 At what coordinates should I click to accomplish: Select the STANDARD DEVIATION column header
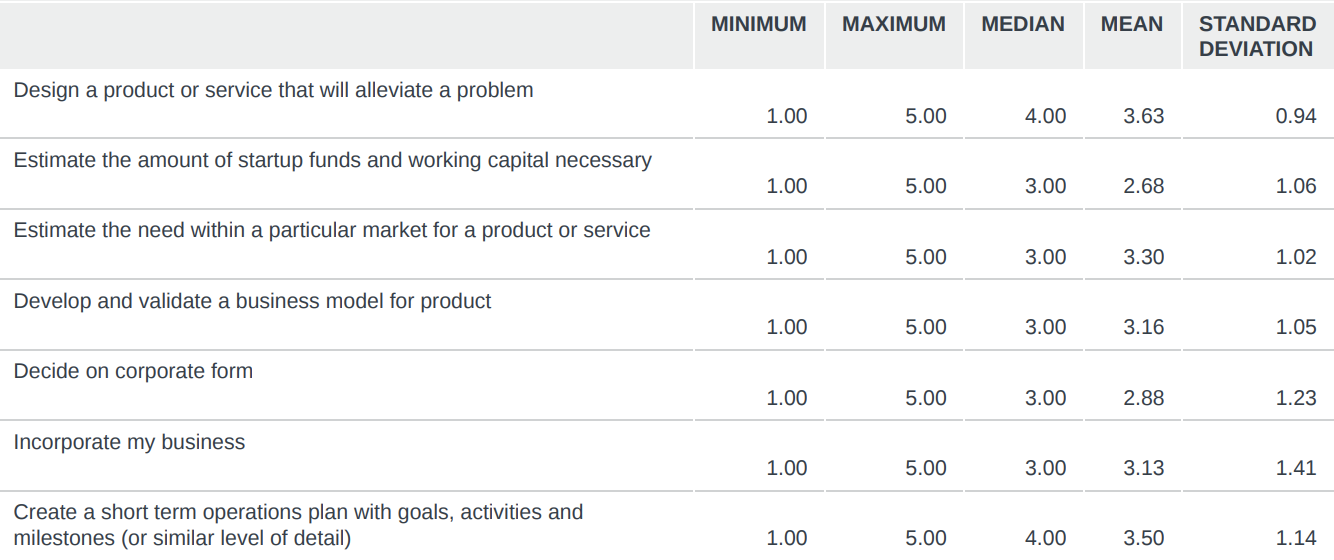click(x=1257, y=37)
